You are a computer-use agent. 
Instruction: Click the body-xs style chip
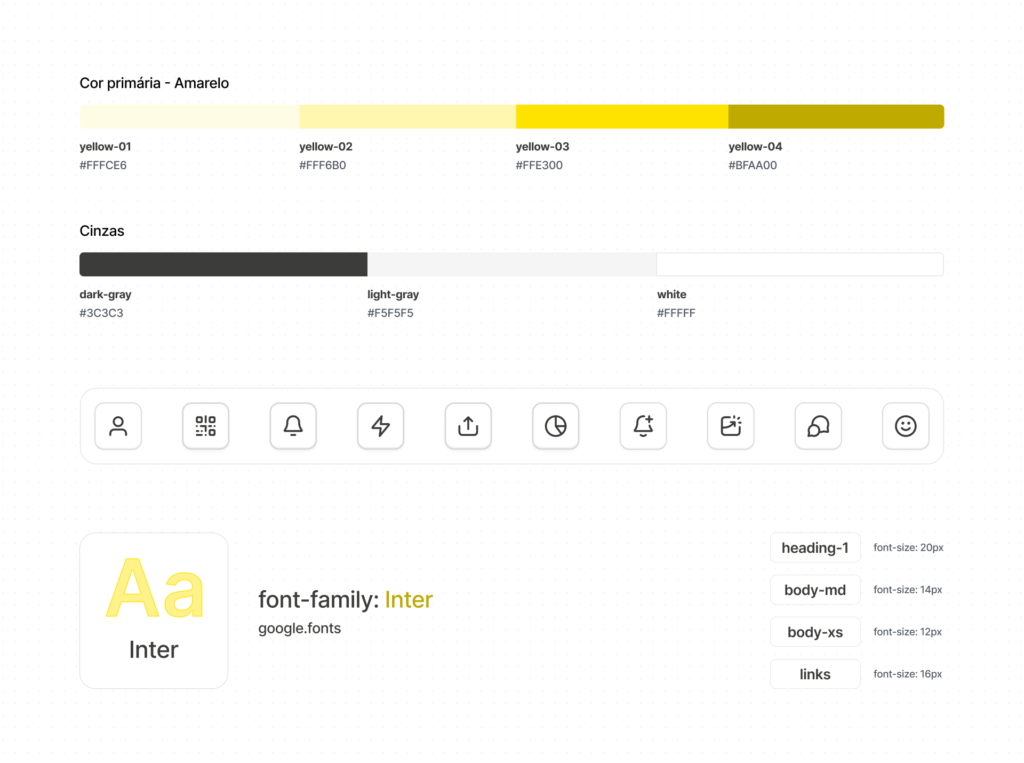coord(815,632)
